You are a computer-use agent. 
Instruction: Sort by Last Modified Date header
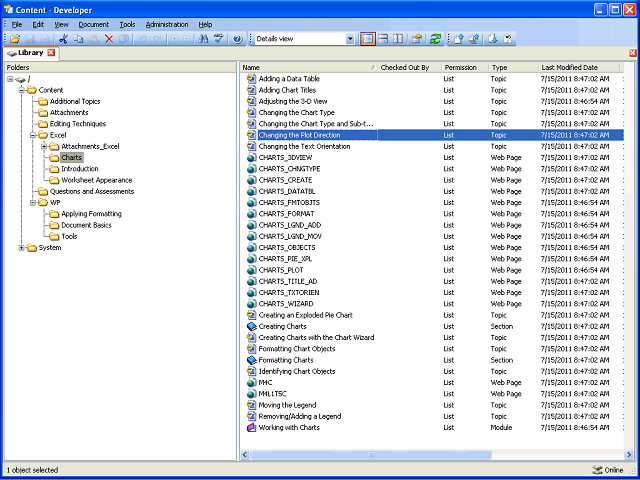579,68
